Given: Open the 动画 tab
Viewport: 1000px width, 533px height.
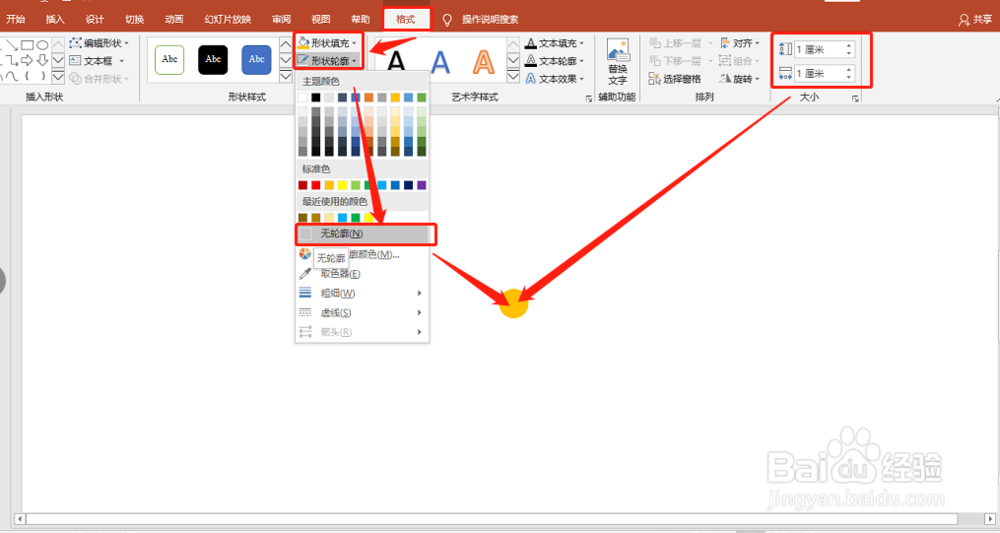Looking at the screenshot, I should (x=174, y=19).
